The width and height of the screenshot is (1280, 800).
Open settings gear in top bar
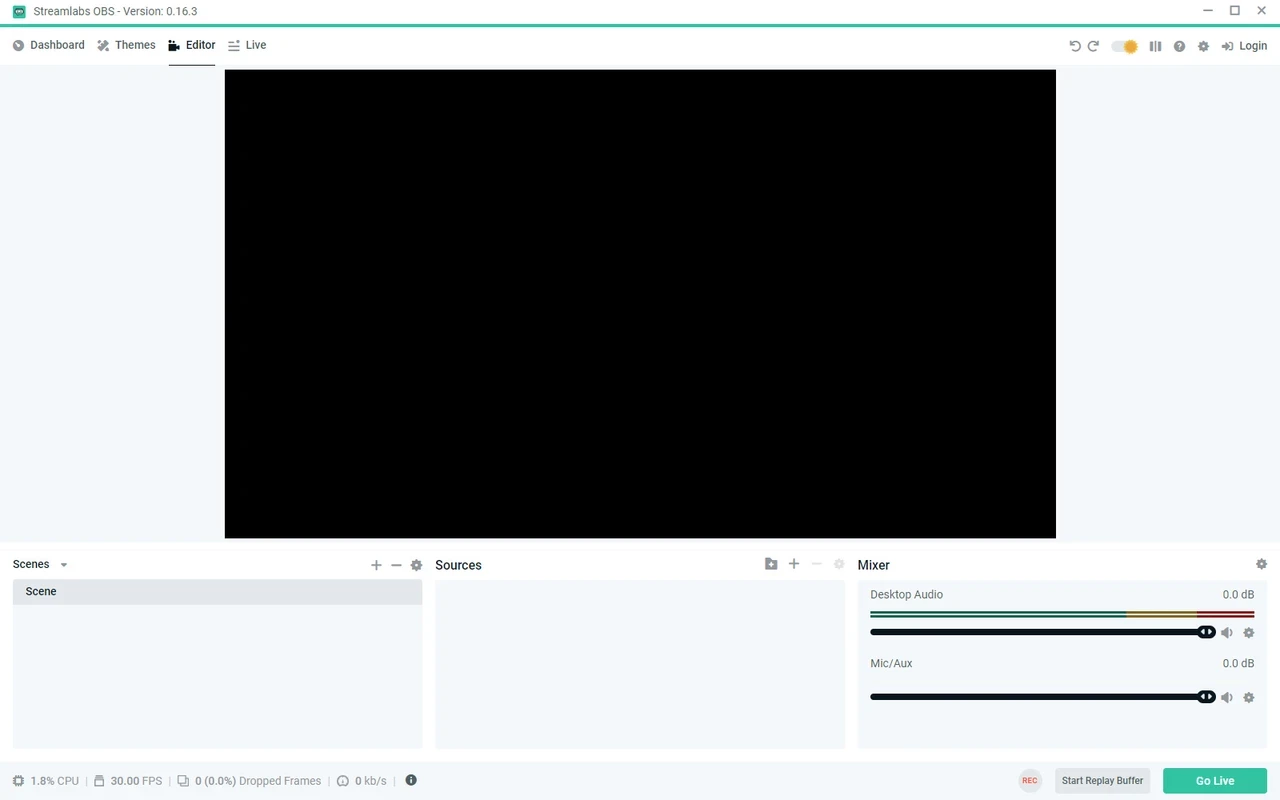1203,46
